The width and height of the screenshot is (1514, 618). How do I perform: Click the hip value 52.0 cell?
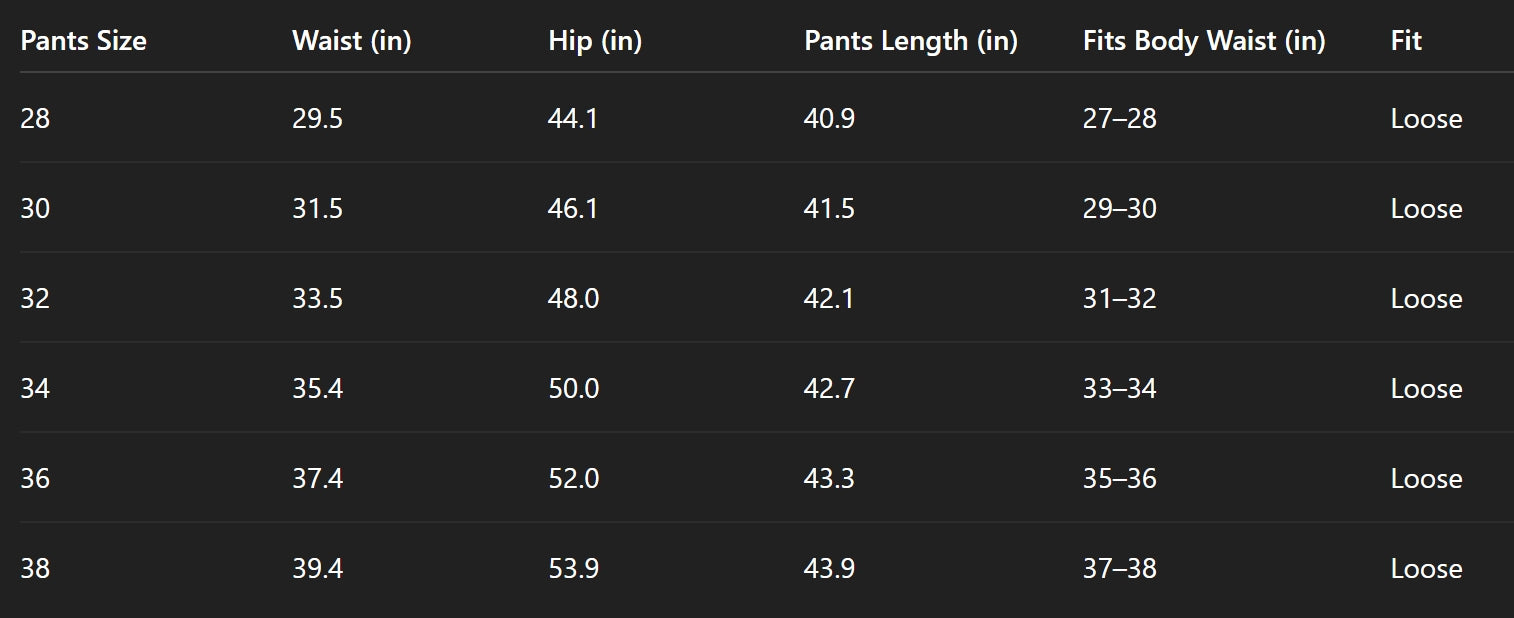point(574,479)
